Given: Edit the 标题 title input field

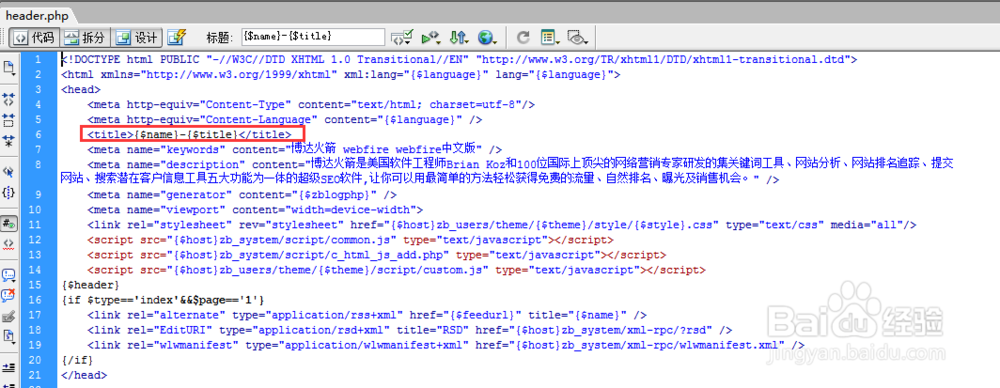Looking at the screenshot, I should click(312, 37).
